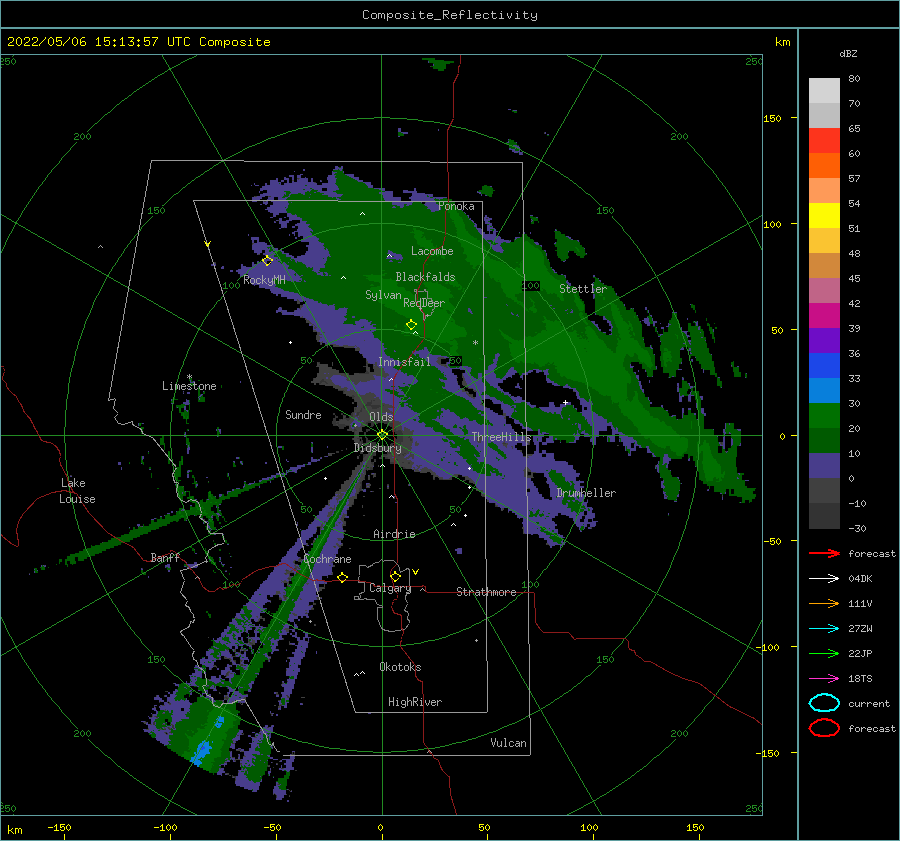Click the cyan current ellipse icon
The image size is (900, 841).
824,703
